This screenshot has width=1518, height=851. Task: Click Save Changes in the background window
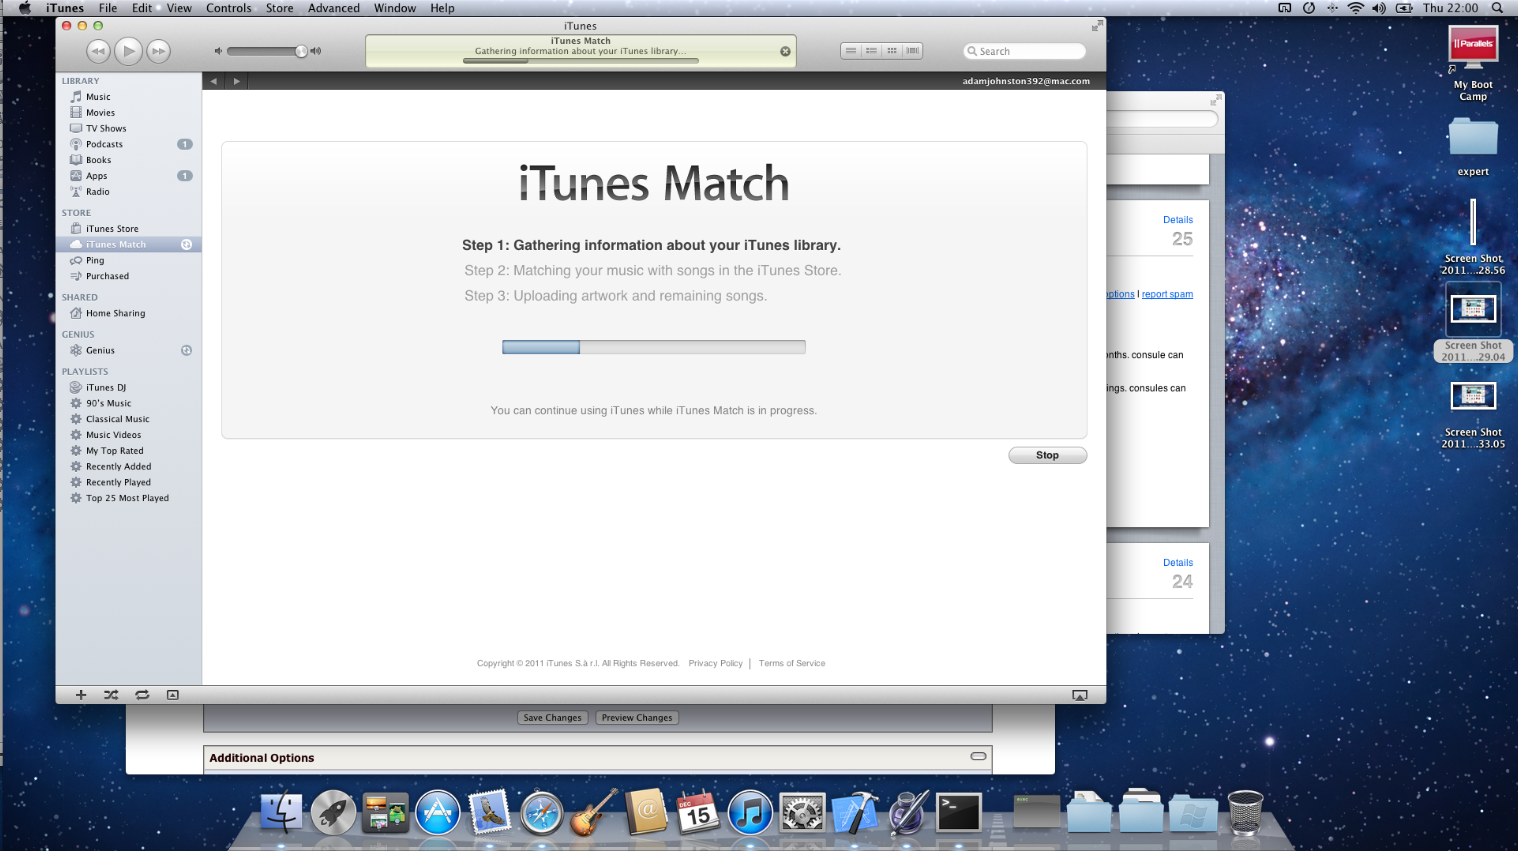click(x=552, y=718)
